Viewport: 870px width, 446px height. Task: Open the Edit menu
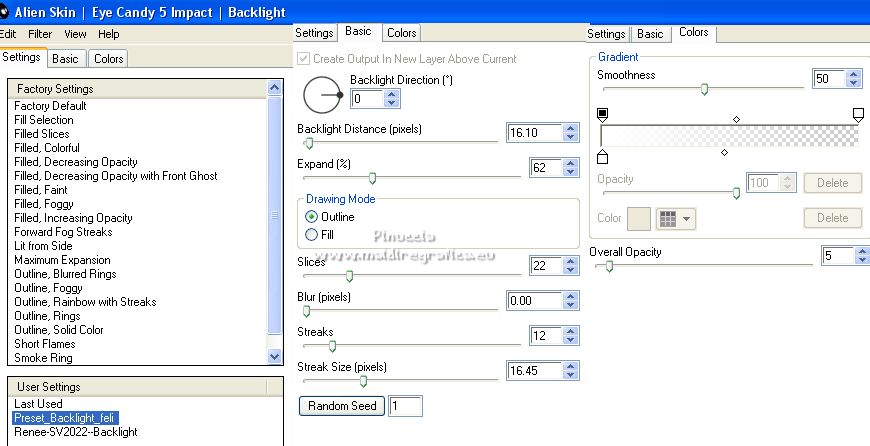pos(8,34)
